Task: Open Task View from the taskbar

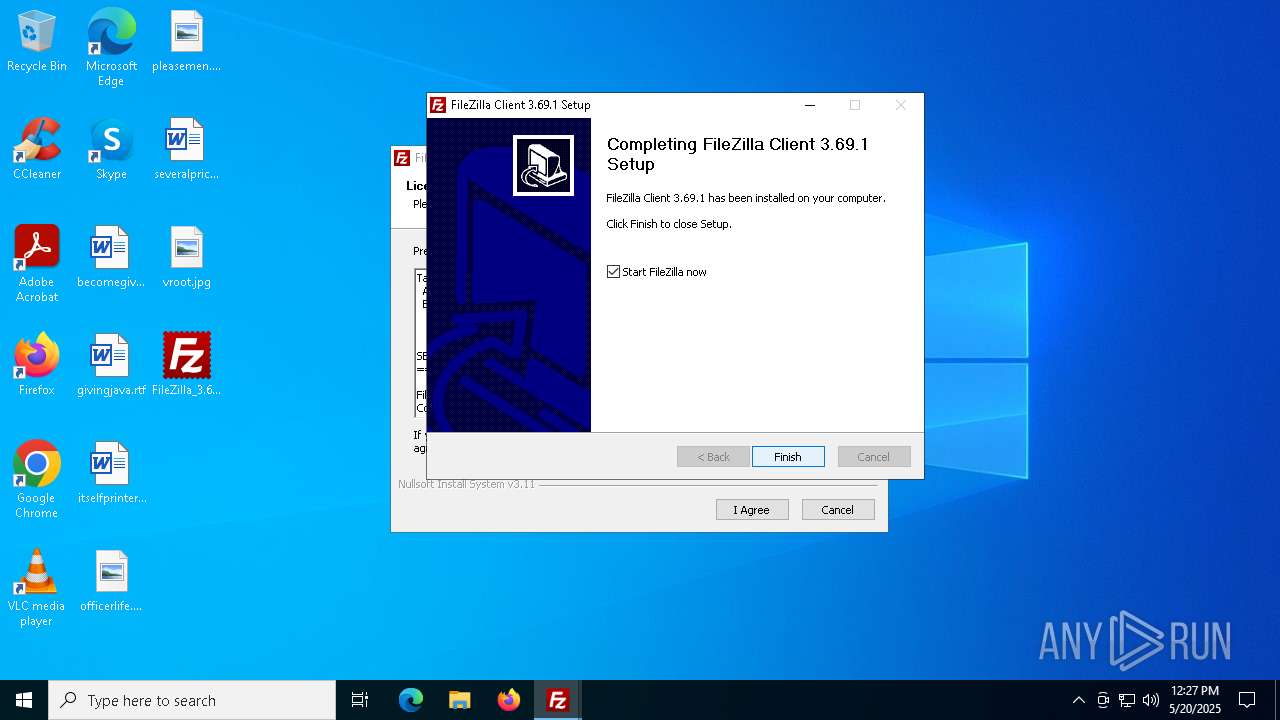Action: pyautogui.click(x=360, y=700)
